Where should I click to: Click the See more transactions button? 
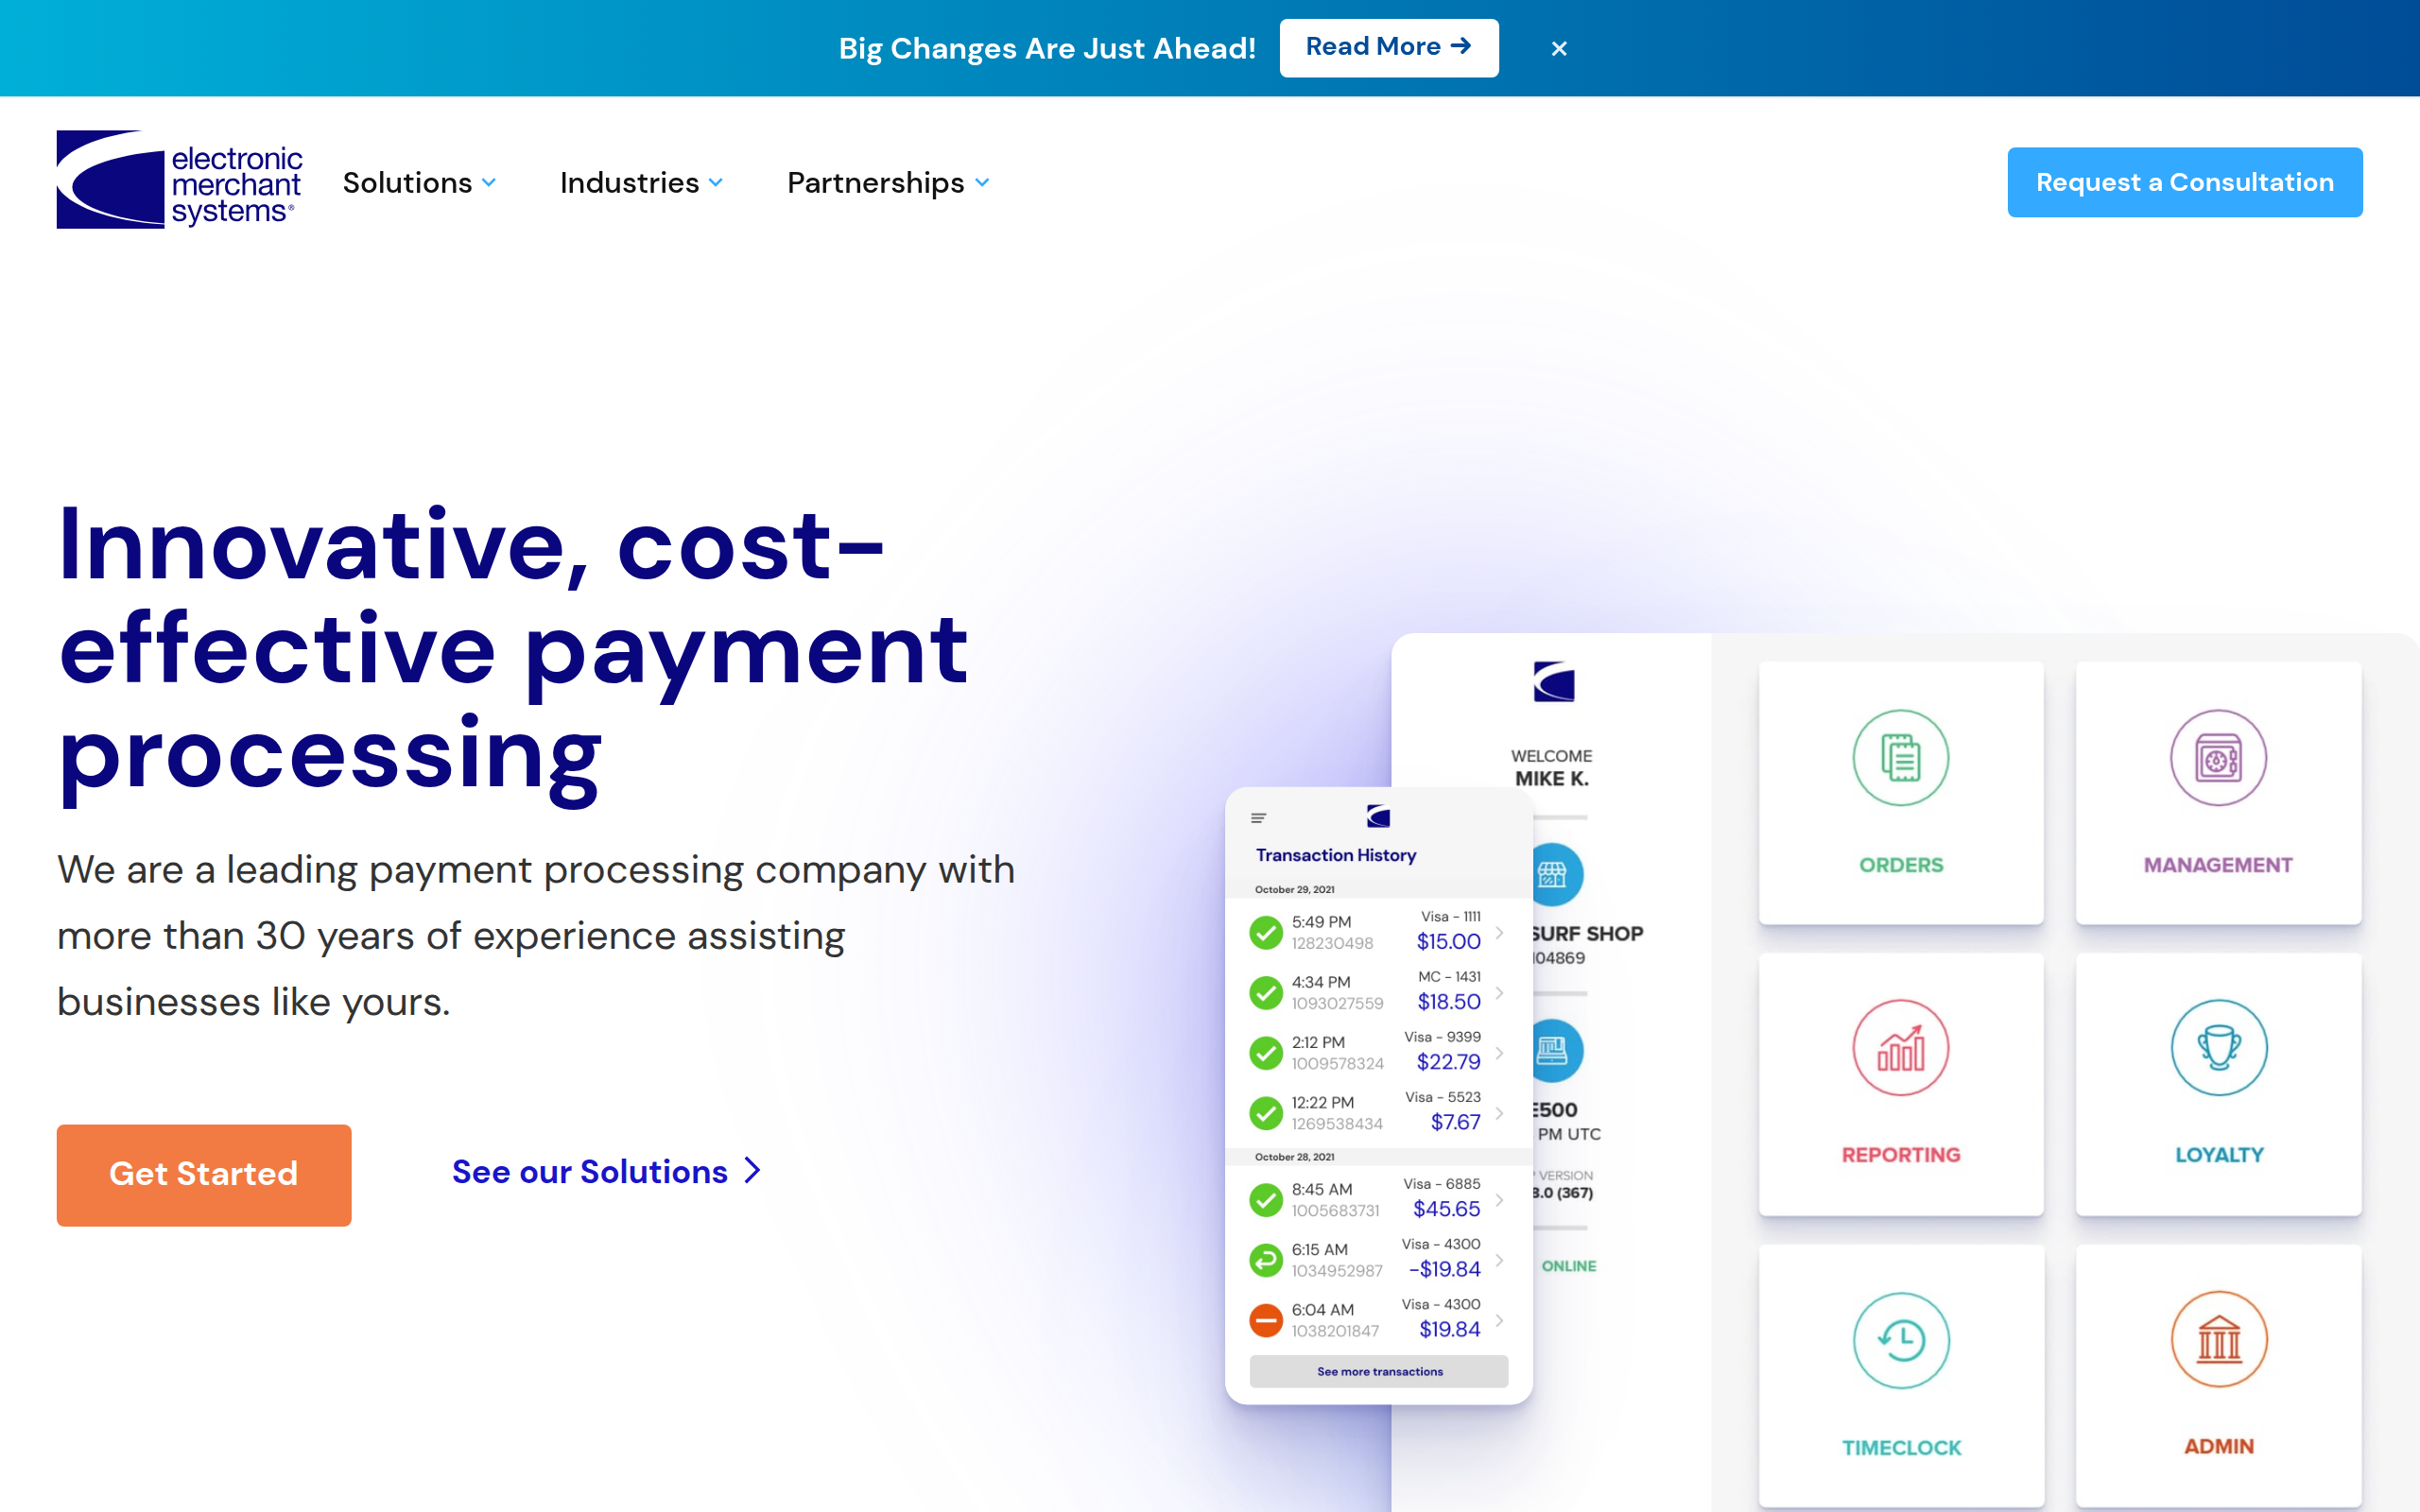(x=1379, y=1371)
